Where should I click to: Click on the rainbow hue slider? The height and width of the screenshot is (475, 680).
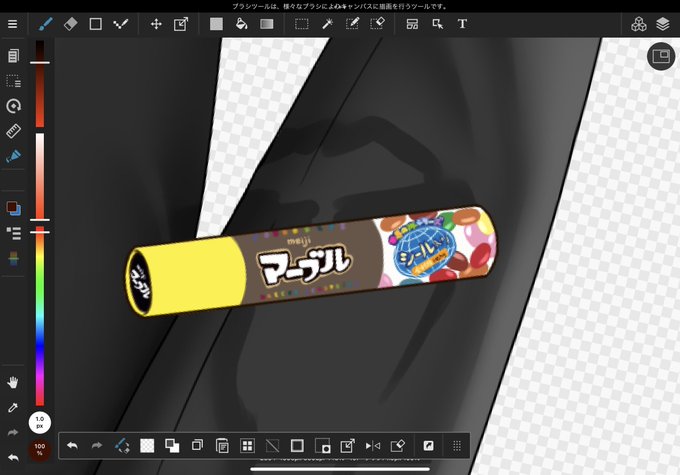[x=40, y=316]
